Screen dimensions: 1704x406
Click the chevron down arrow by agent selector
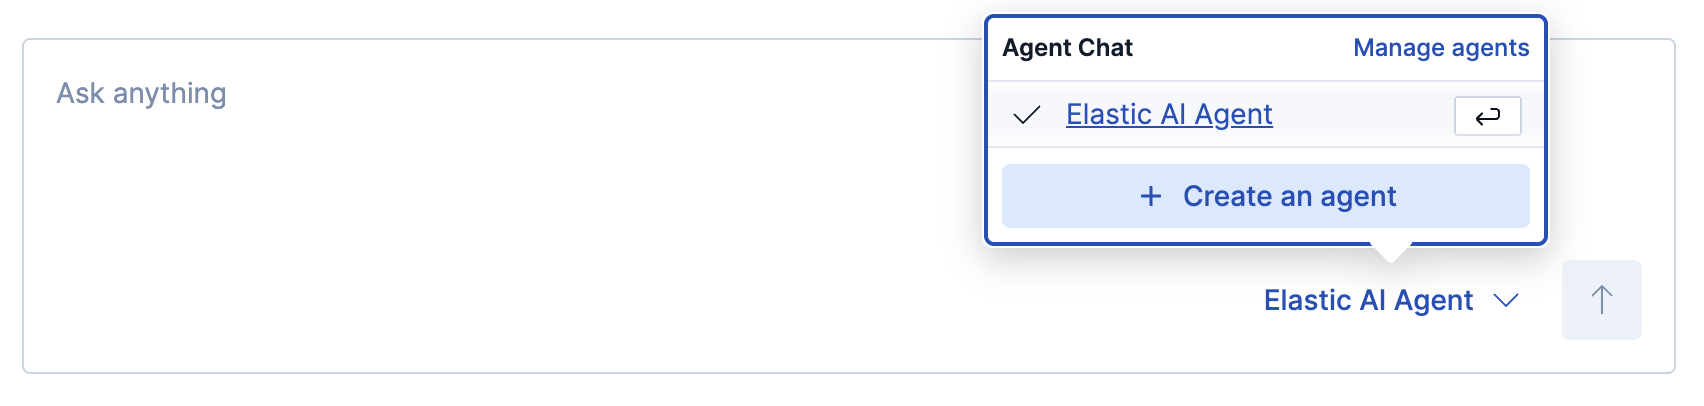(1505, 300)
